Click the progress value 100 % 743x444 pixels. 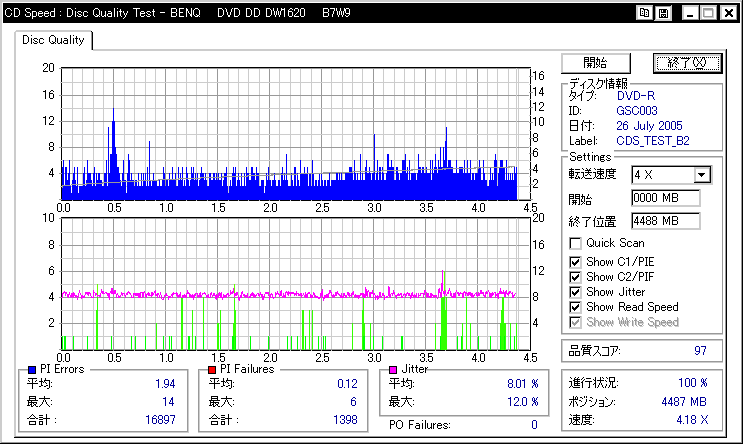(x=693, y=383)
